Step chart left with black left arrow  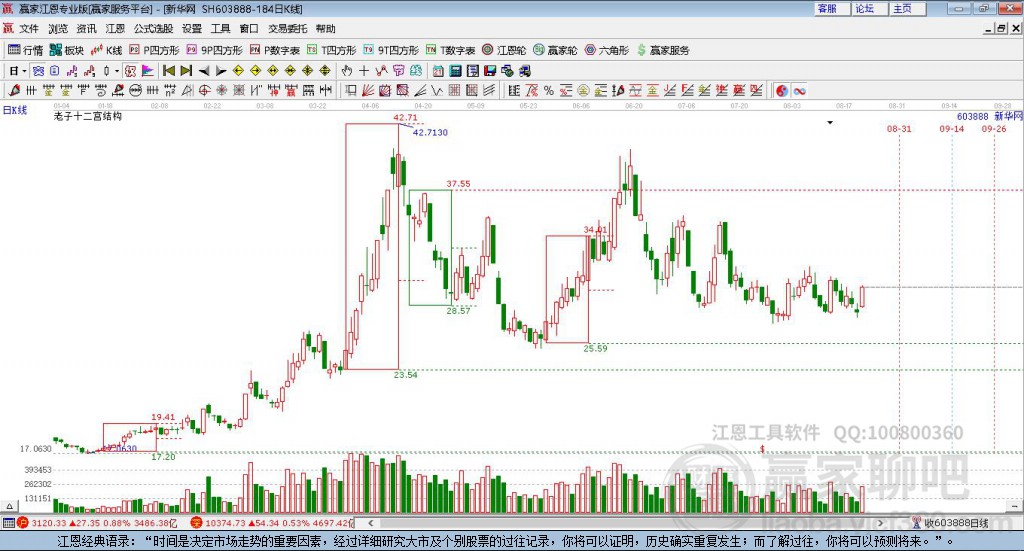pos(204,71)
